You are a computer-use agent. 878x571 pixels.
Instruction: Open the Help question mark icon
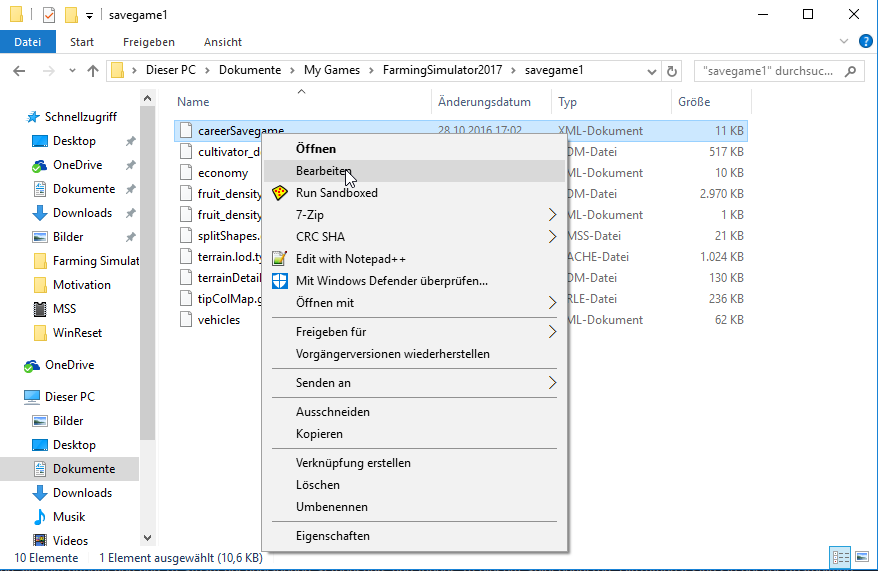tap(866, 41)
